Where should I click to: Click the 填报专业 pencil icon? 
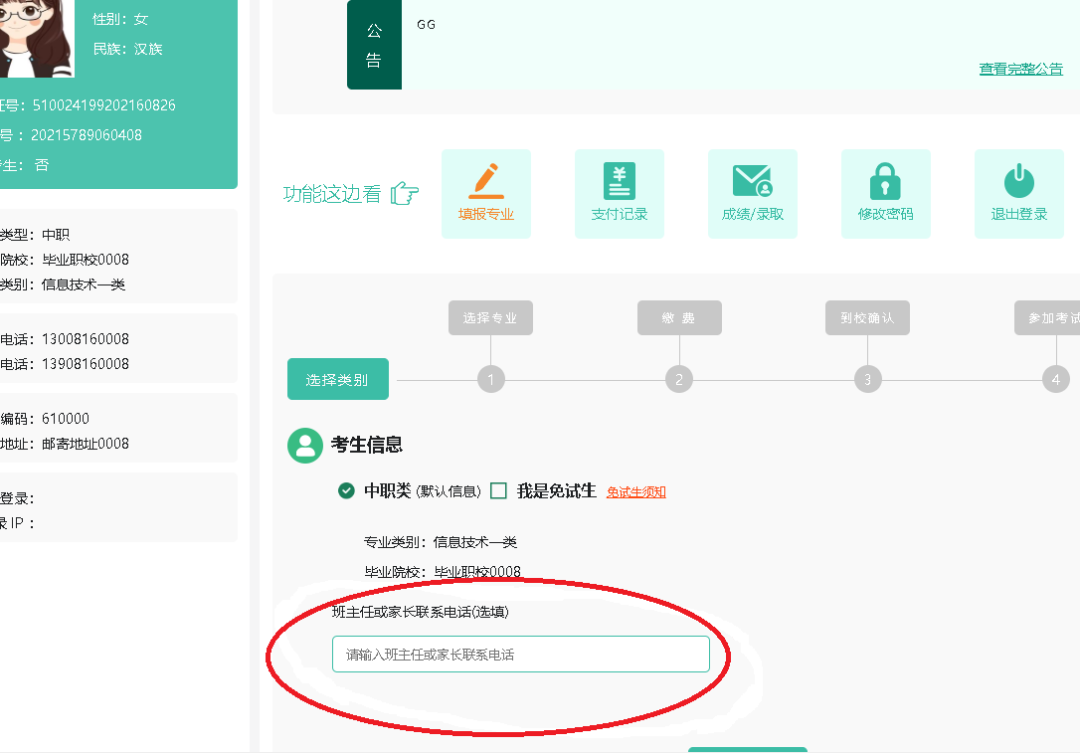(x=486, y=182)
